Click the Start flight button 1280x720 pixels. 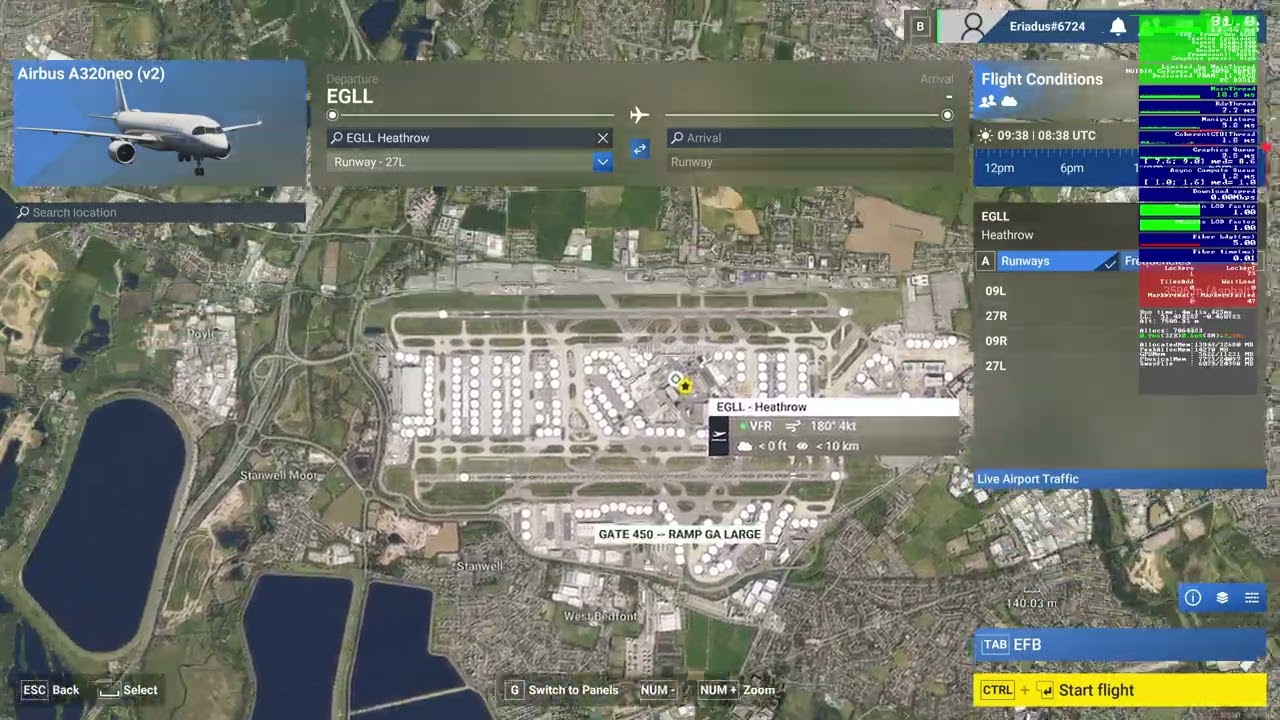1120,690
